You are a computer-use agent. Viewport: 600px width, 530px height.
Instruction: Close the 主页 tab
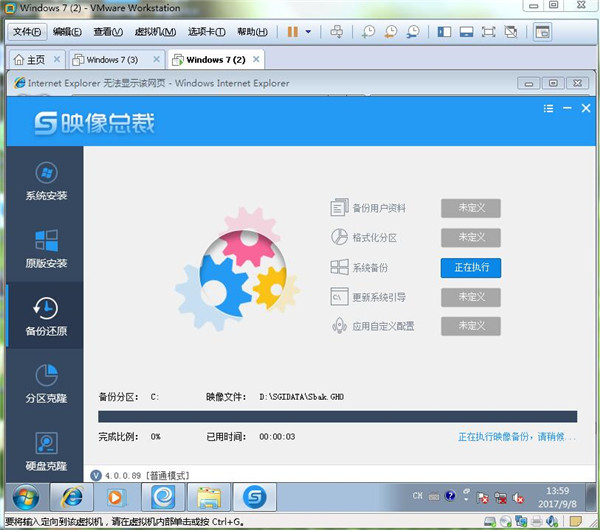(57, 59)
